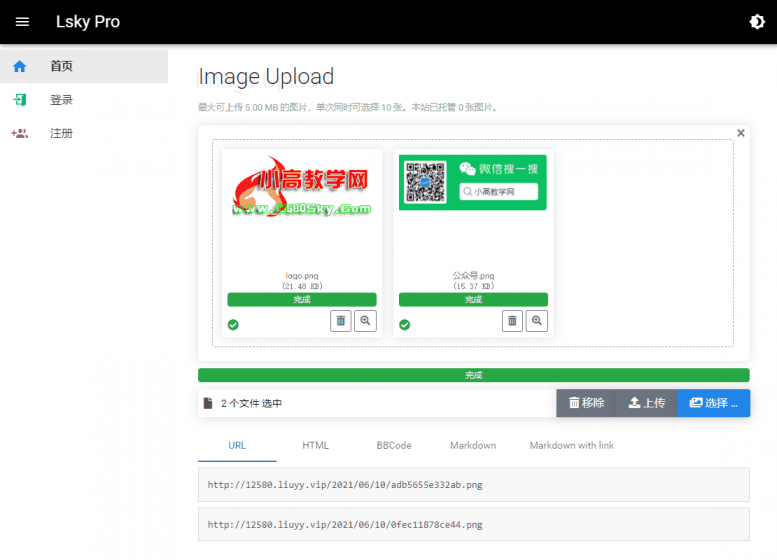Viewport: 777px width, 560px height.
Task: Switch to the HTML tab
Action: 315,446
